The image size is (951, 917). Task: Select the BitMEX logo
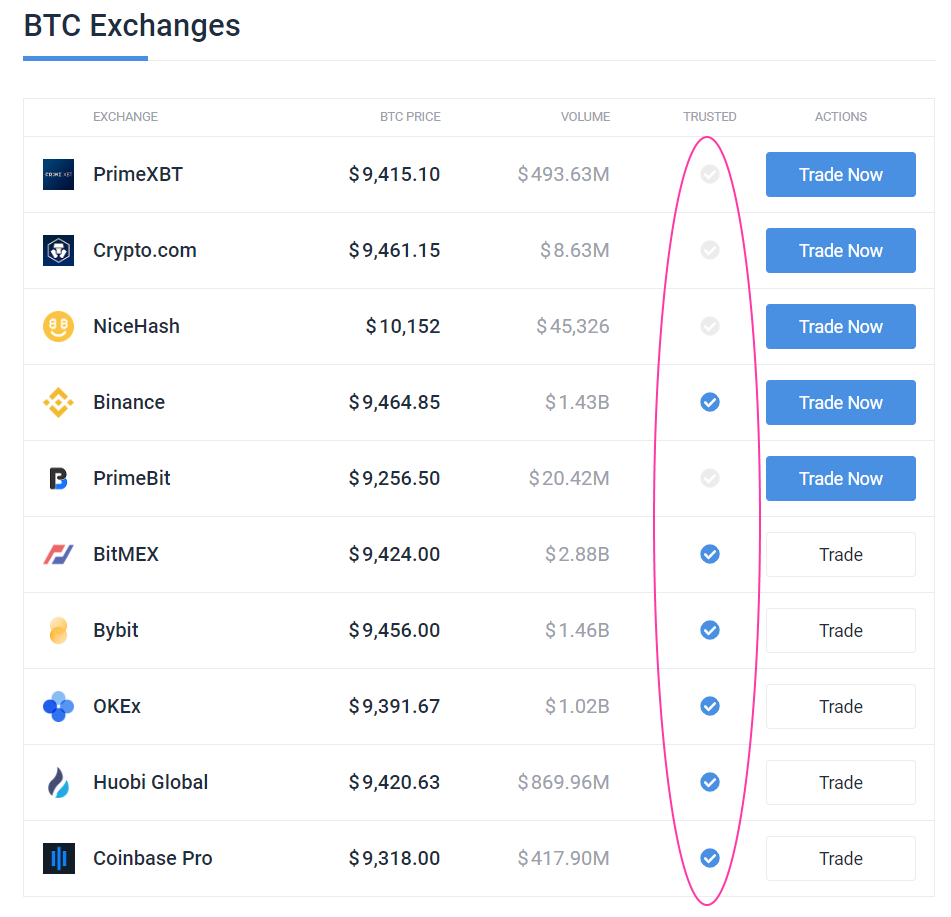[x=58, y=554]
